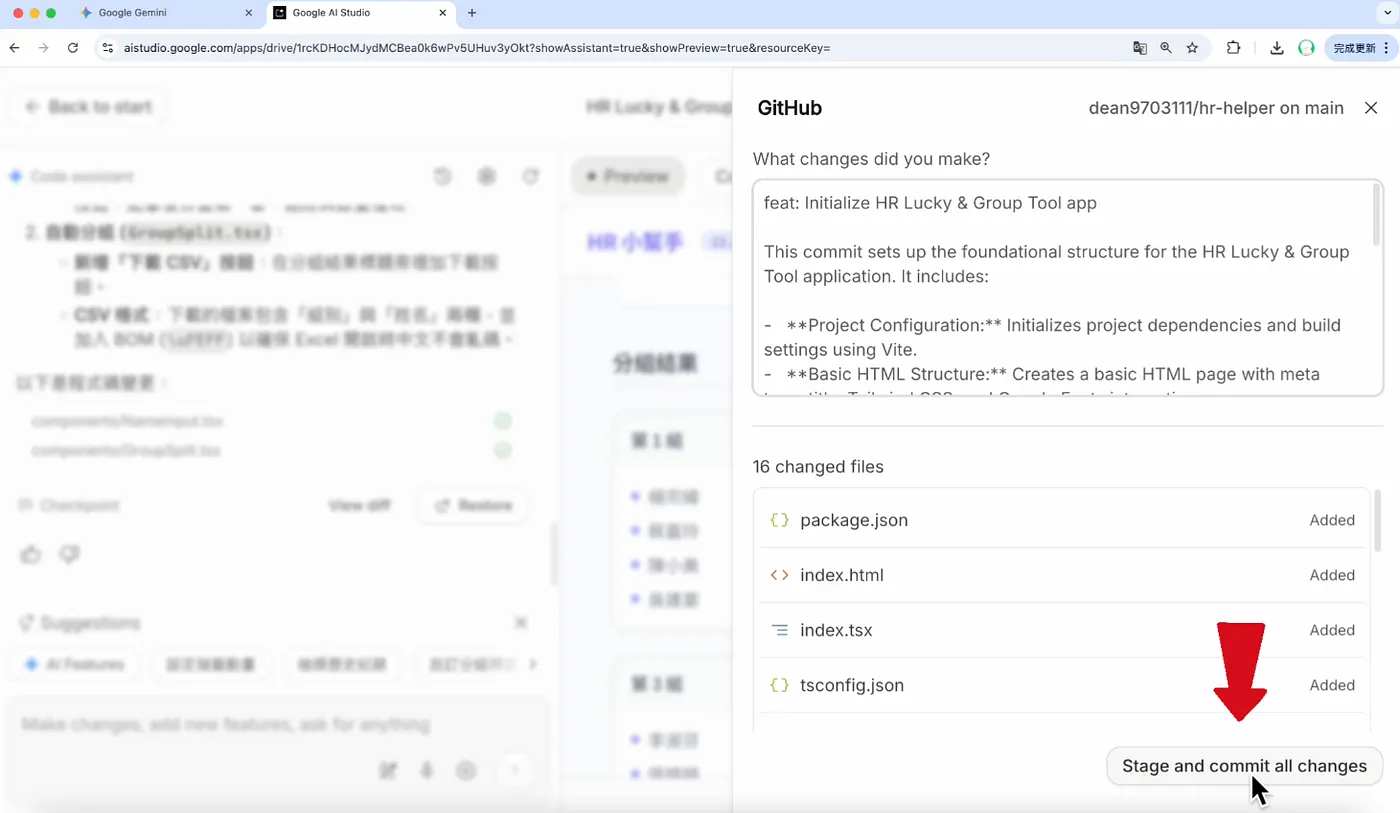Image resolution: width=1400 pixels, height=813 pixels.
Task: Close the GitHub panel
Action: click(x=1371, y=108)
